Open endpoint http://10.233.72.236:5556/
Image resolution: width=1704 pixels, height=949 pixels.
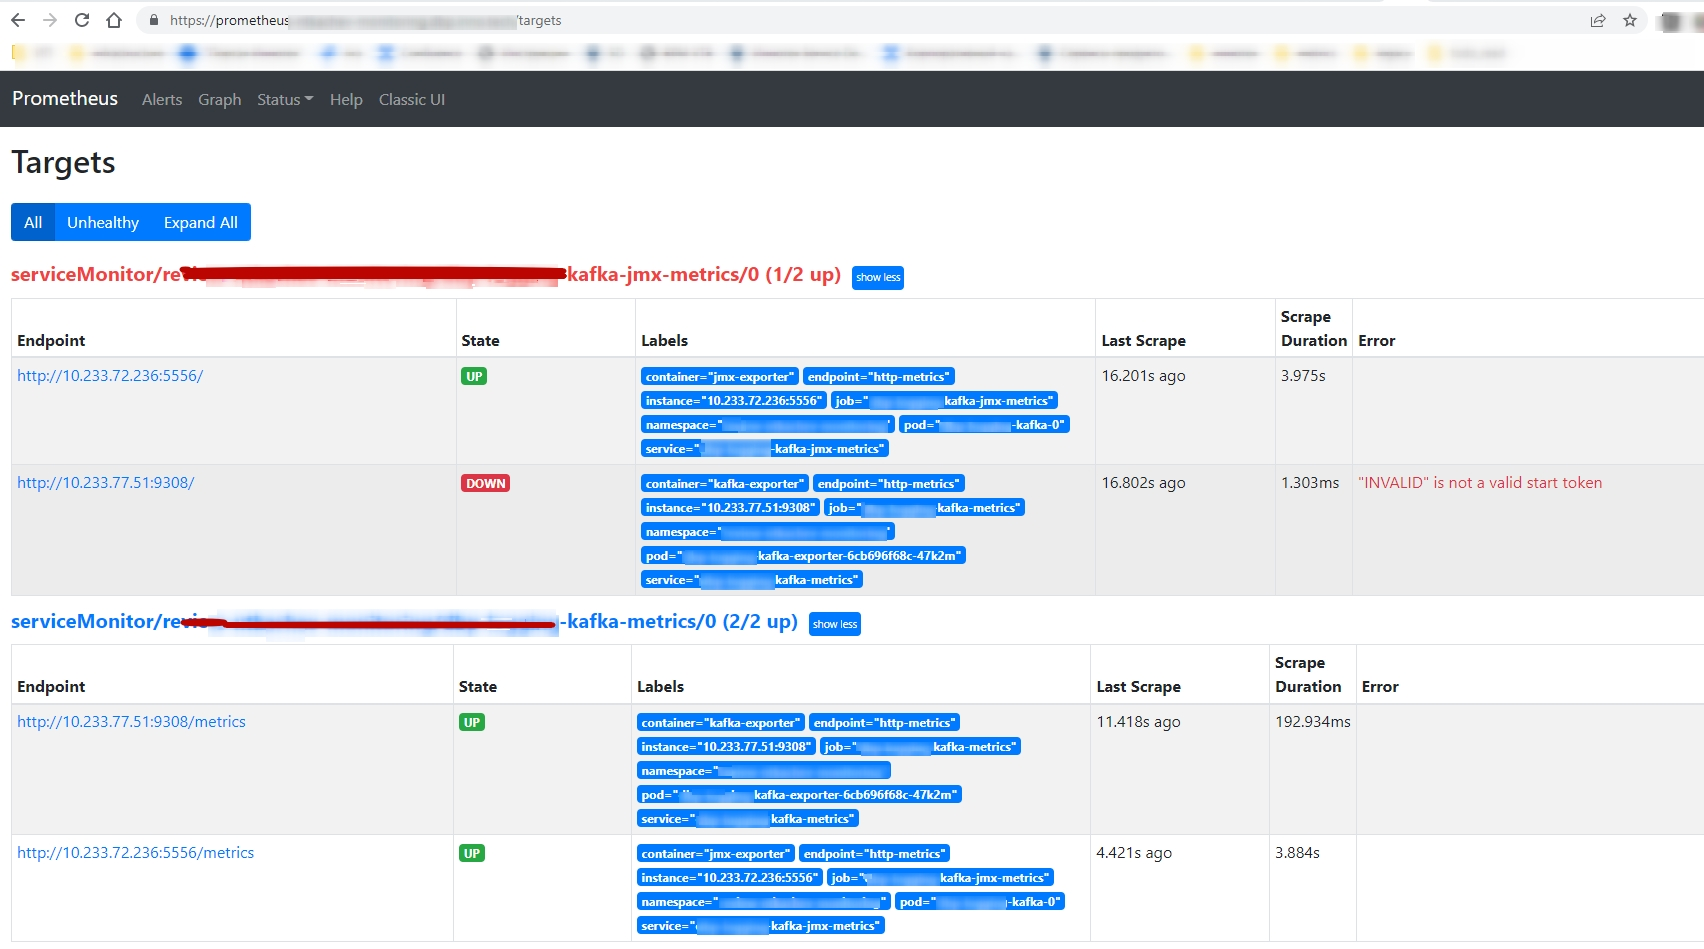[110, 376]
